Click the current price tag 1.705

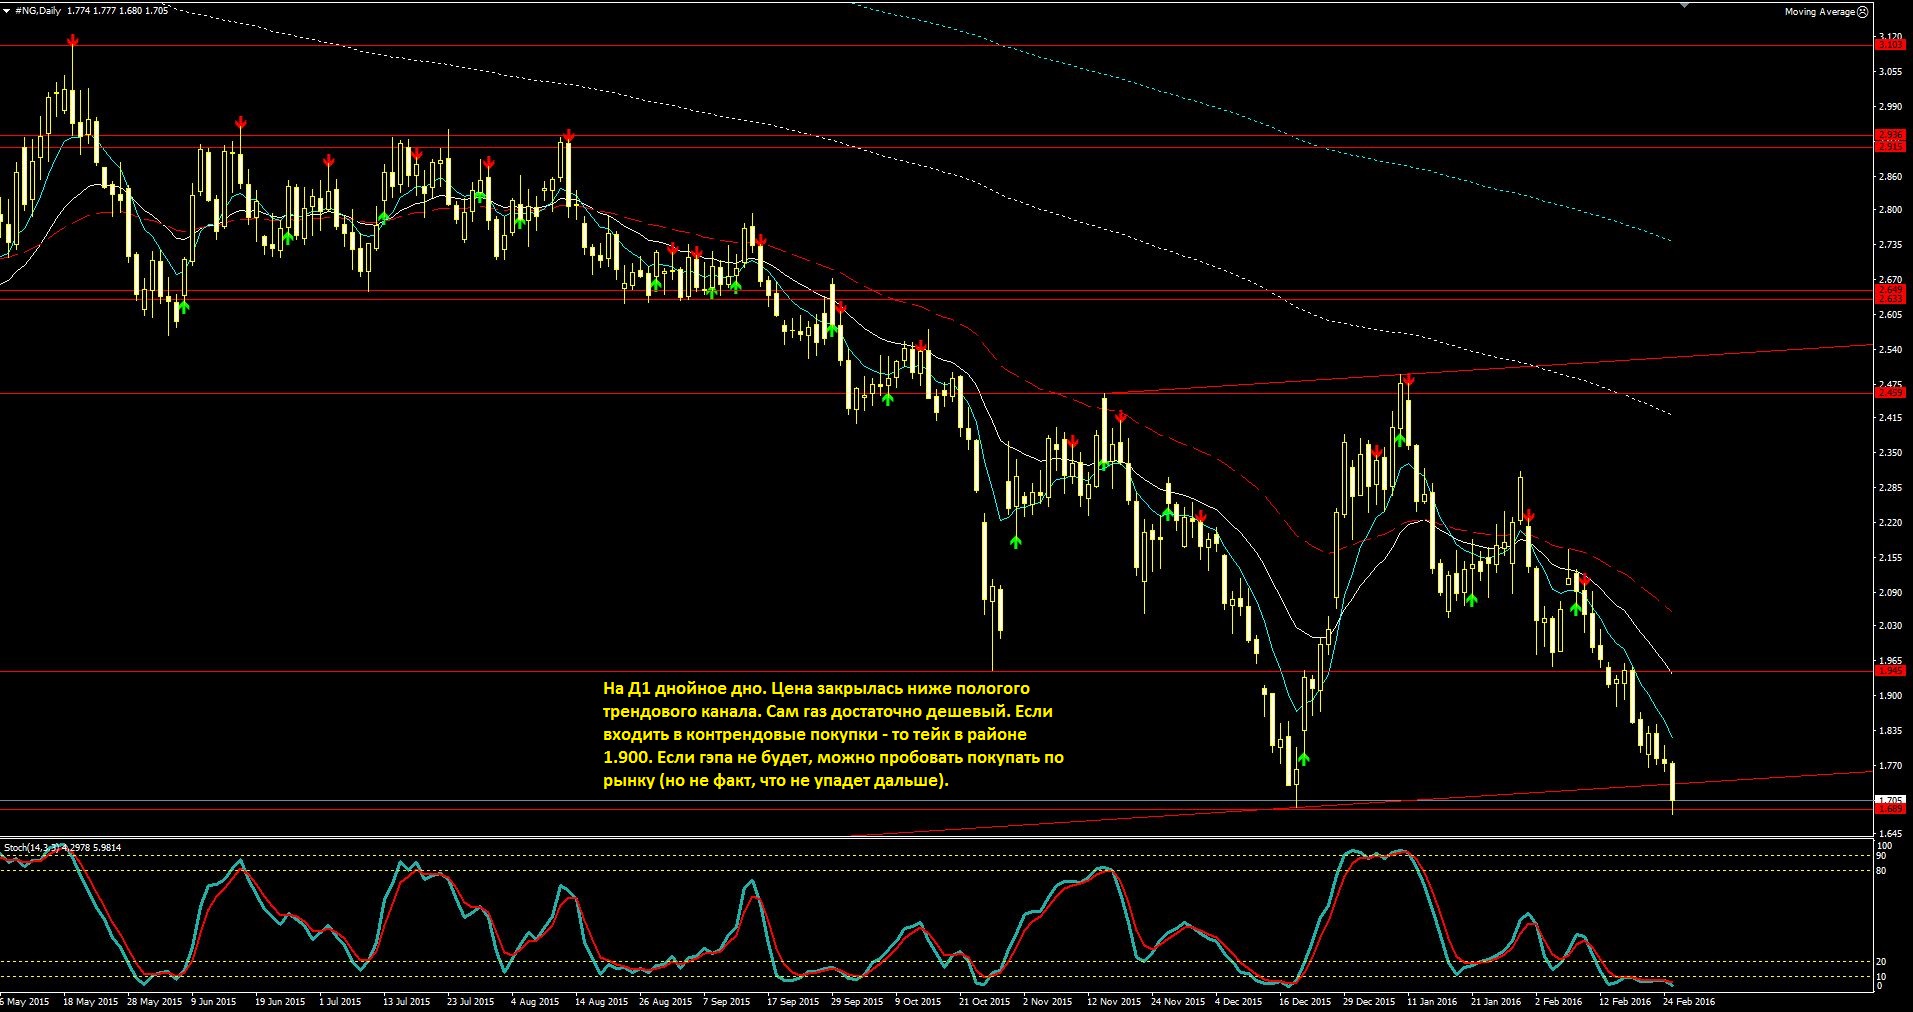pos(1889,800)
